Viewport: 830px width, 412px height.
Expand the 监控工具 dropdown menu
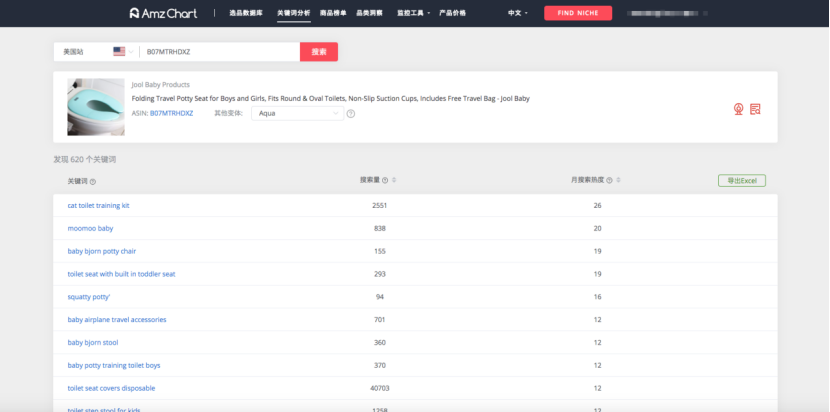413,13
